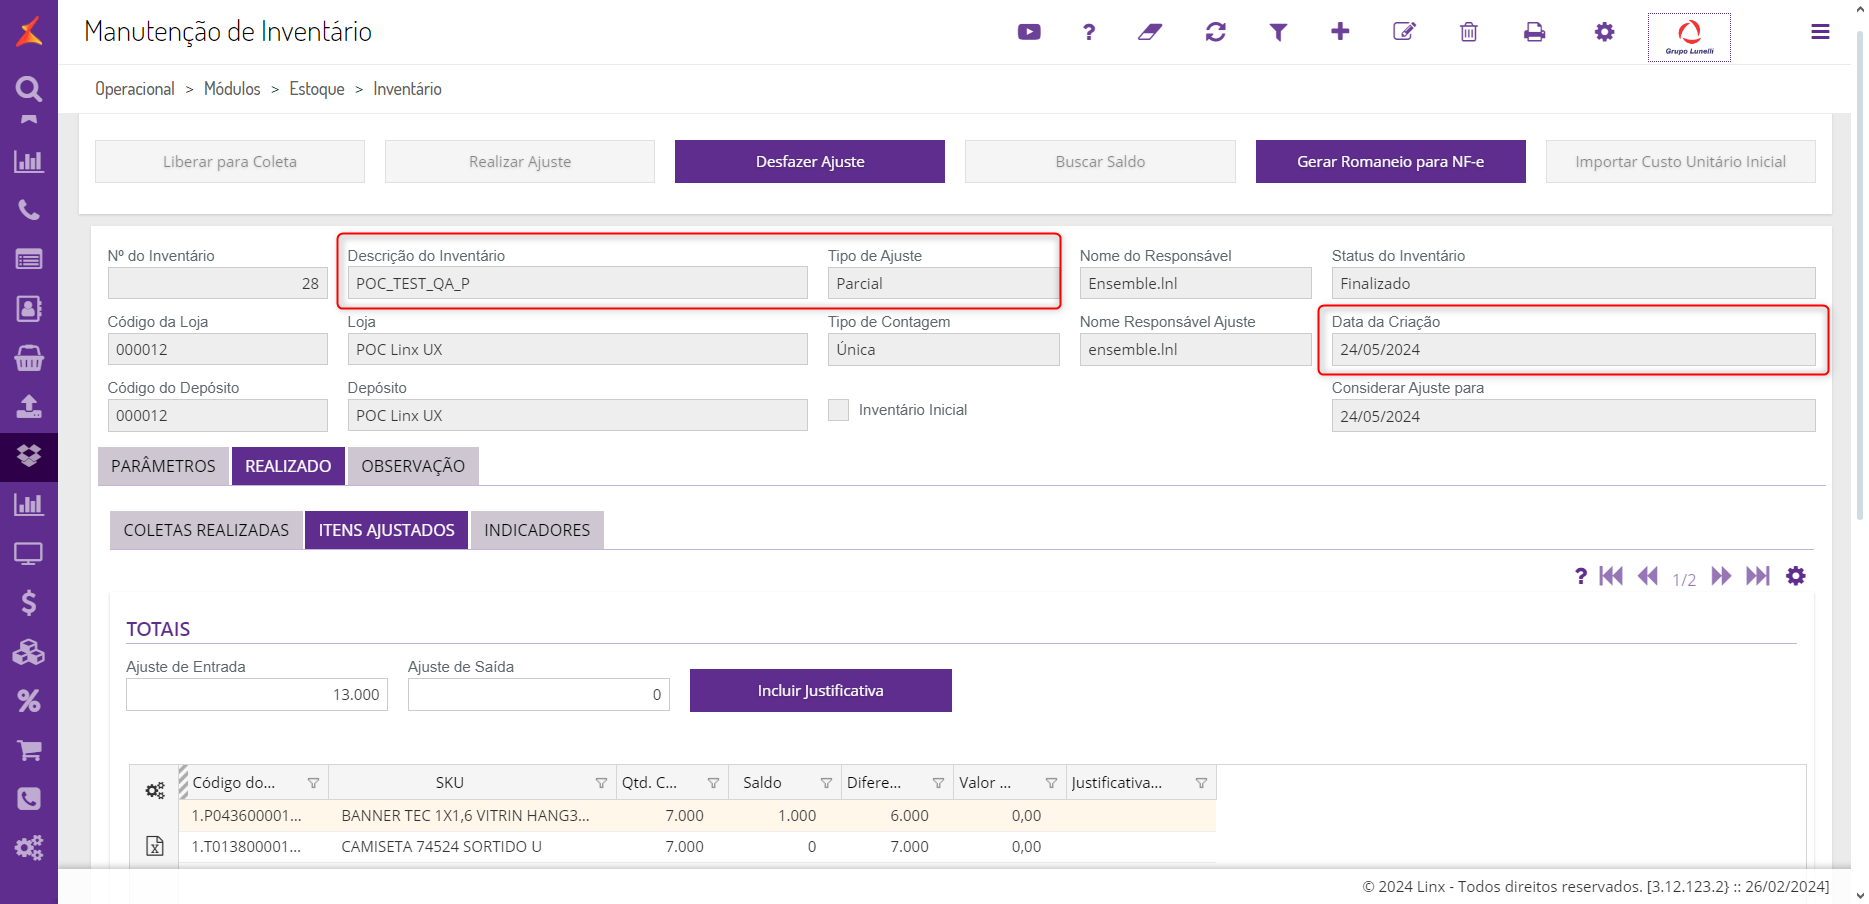The height and width of the screenshot is (904, 1869).
Task: Click the refresh icon in top toolbar
Action: pyautogui.click(x=1216, y=32)
